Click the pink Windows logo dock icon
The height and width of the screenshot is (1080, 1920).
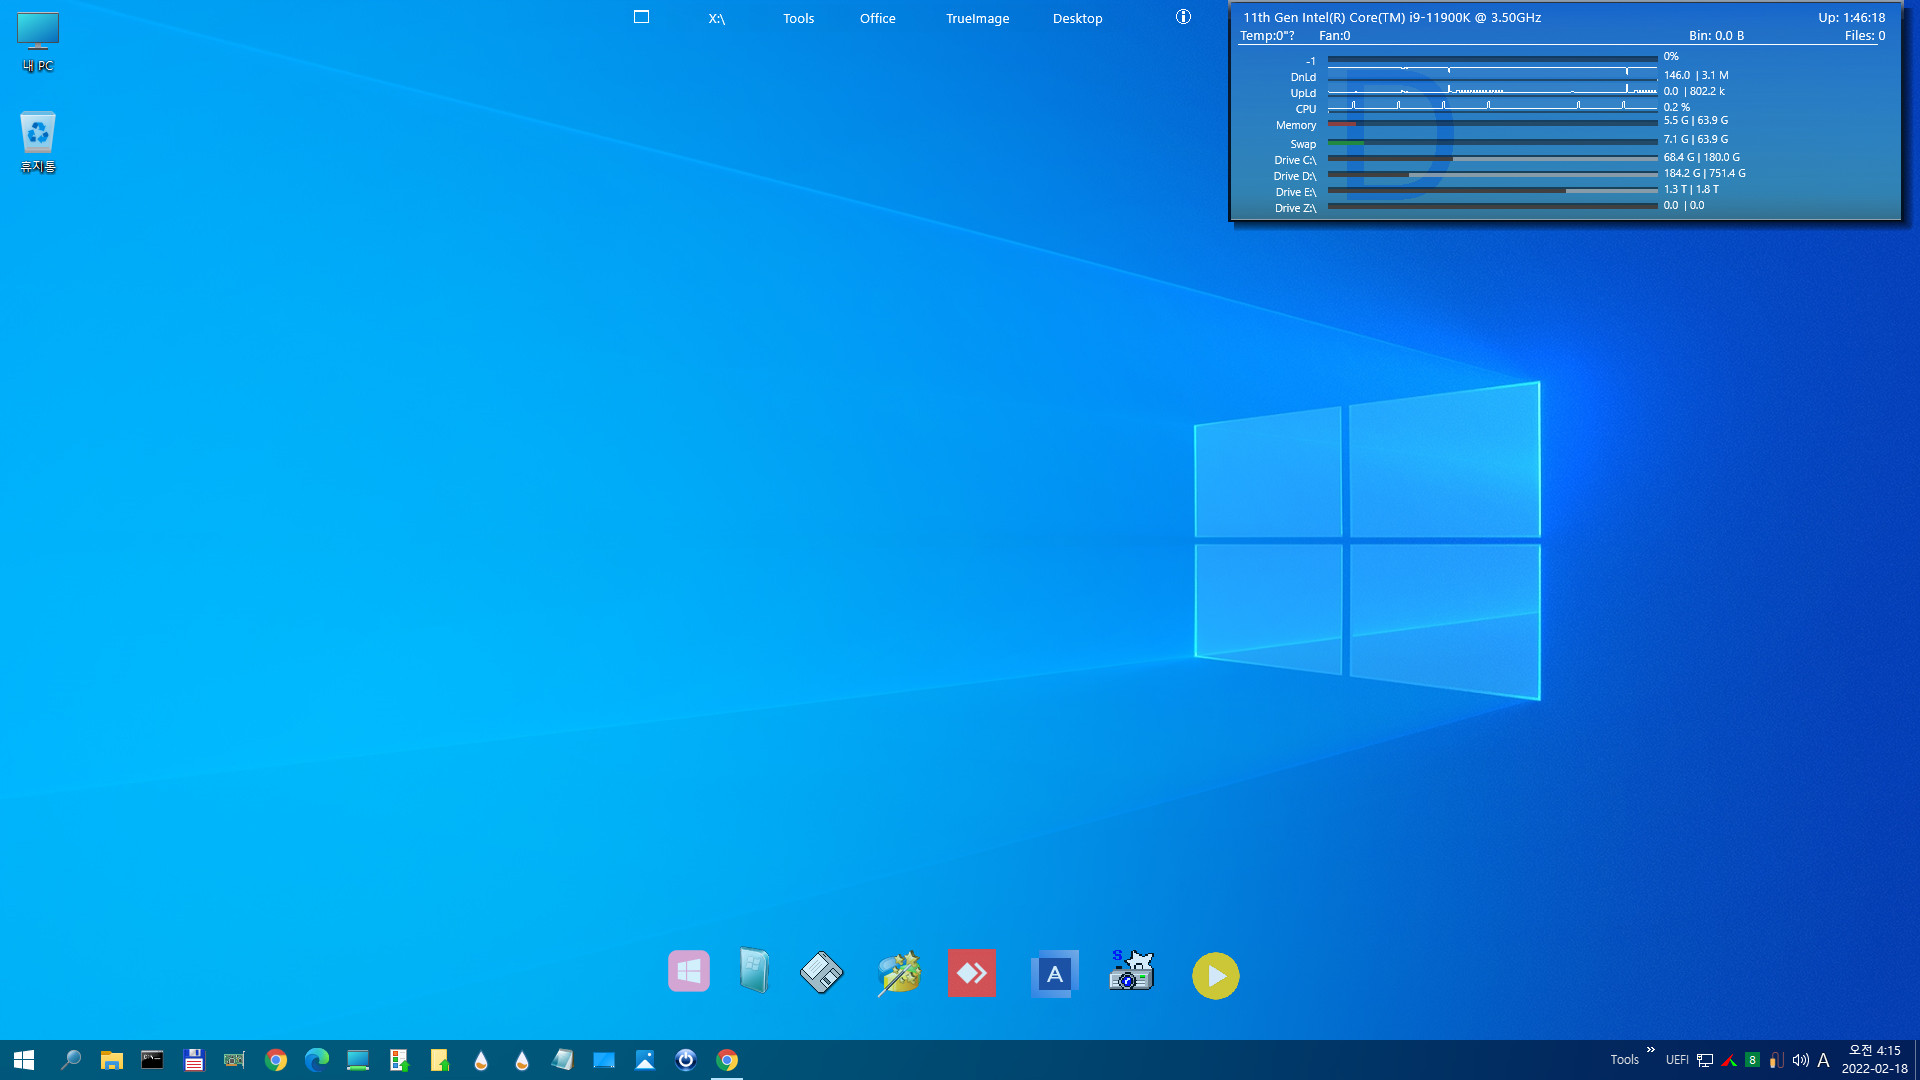click(x=689, y=971)
